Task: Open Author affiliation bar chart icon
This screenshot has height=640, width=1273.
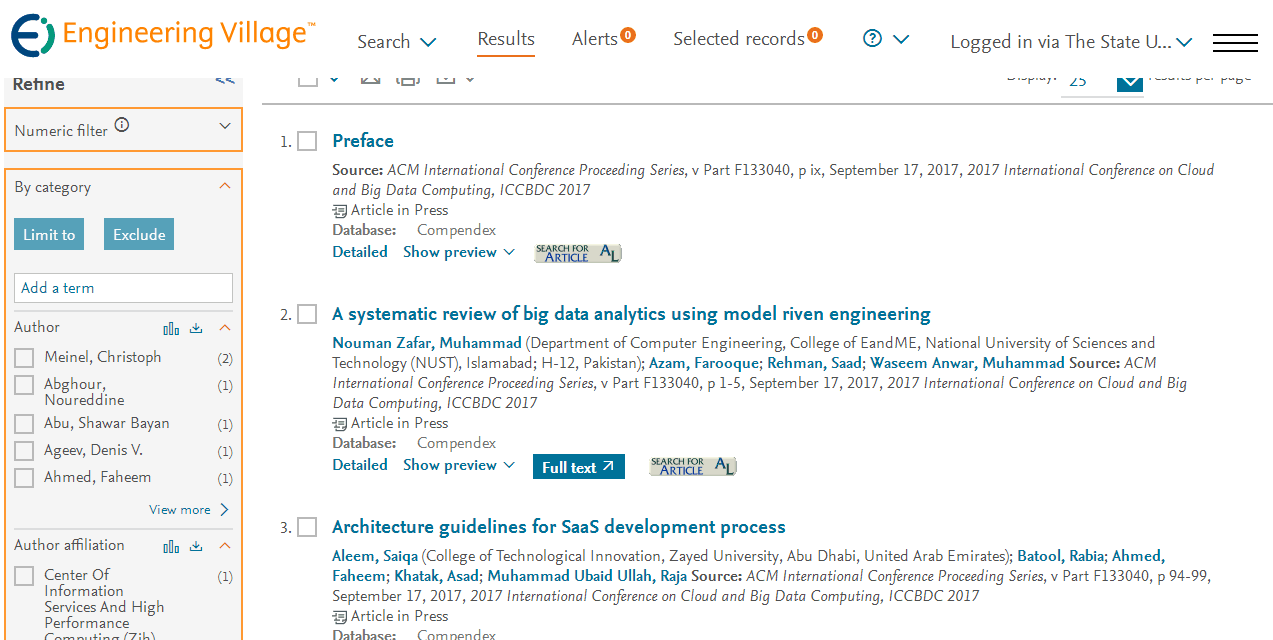Action: (171, 546)
